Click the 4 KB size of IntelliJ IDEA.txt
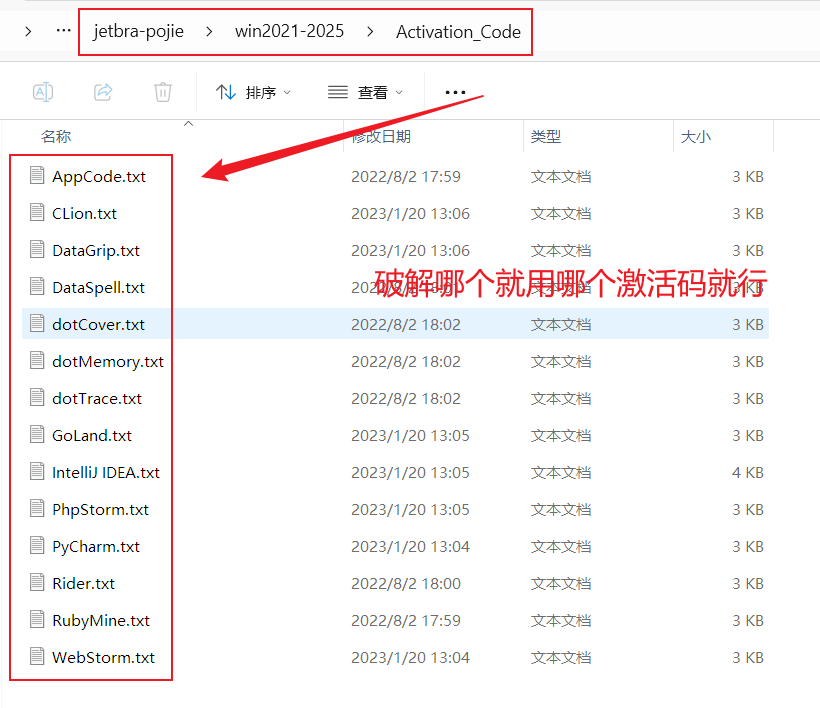The height and width of the screenshot is (708, 820). click(748, 473)
